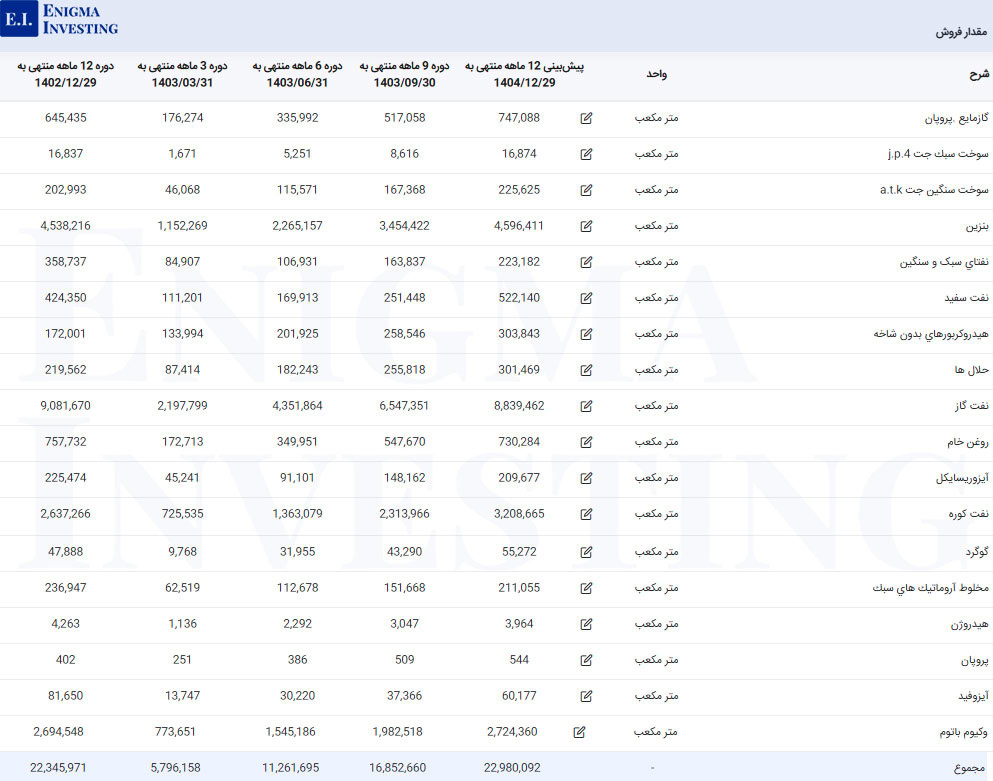Edit the نفت کوره forecast value
This screenshot has height=781, width=993.
pos(586,514)
